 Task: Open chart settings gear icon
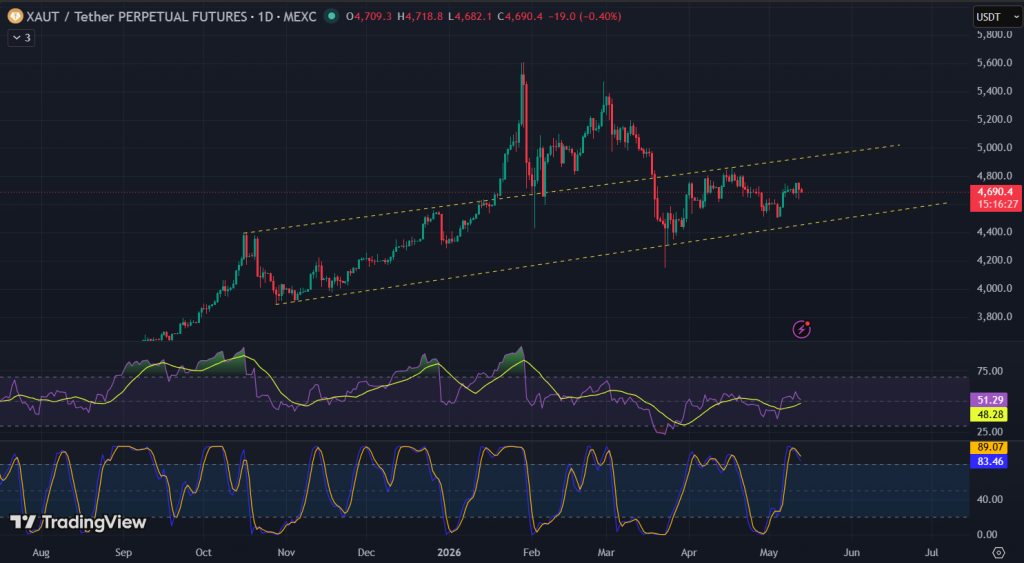[x=999, y=553]
